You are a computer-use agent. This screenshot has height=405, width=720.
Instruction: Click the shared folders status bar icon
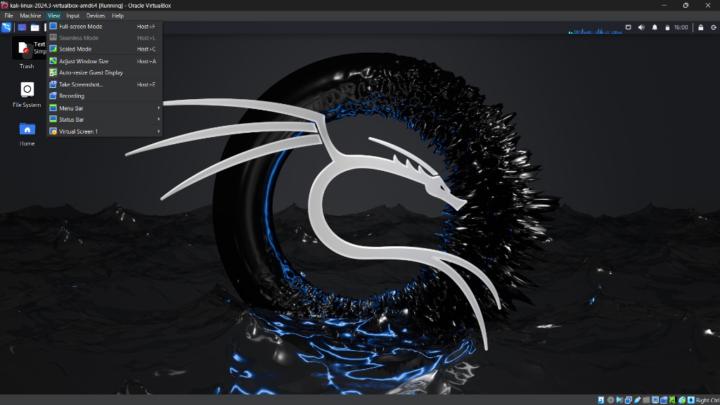(x=646, y=400)
